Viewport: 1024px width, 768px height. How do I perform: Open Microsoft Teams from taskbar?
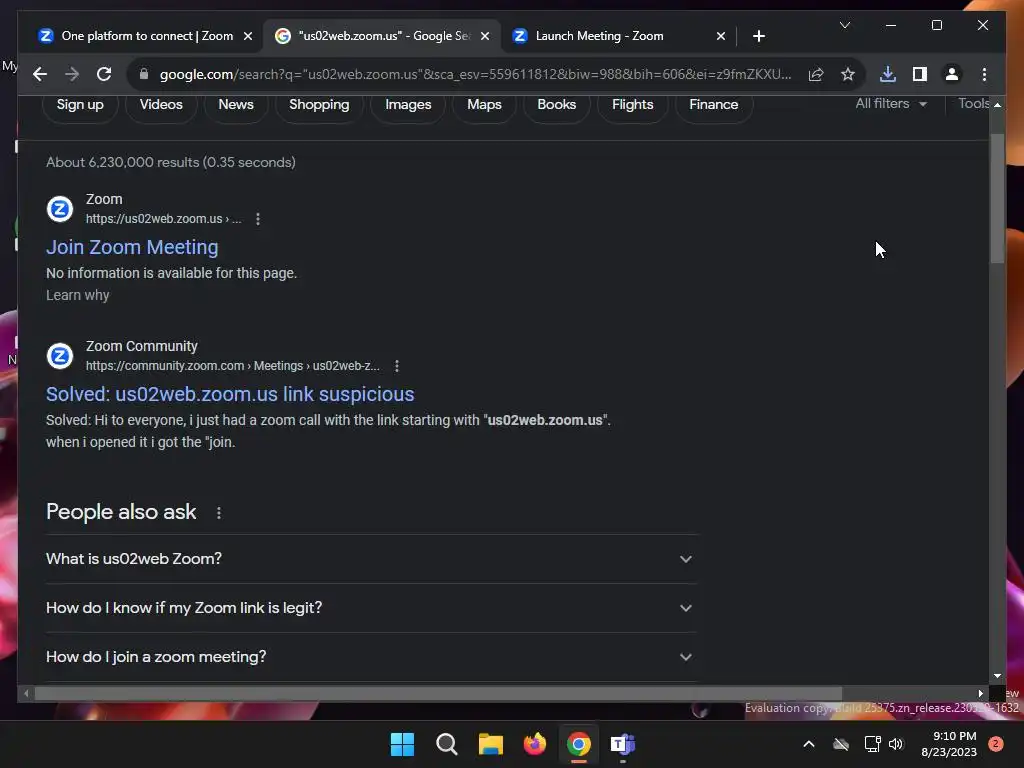coord(623,744)
